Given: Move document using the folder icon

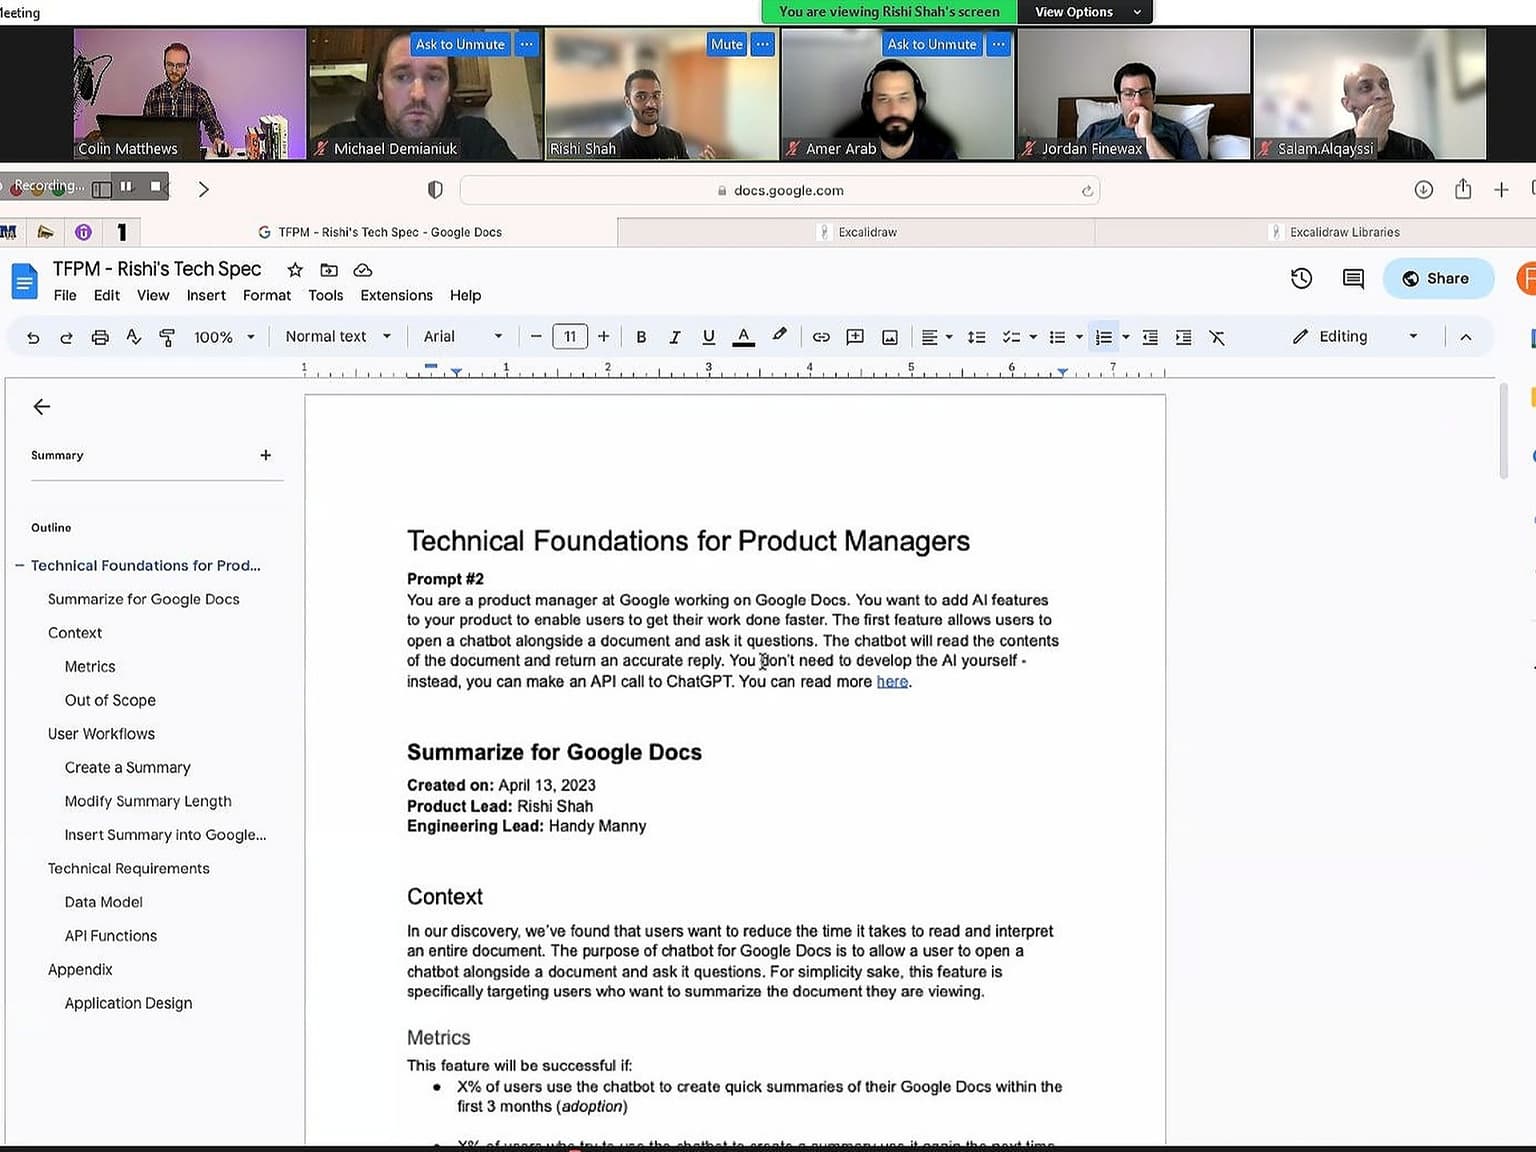Looking at the screenshot, I should point(329,270).
